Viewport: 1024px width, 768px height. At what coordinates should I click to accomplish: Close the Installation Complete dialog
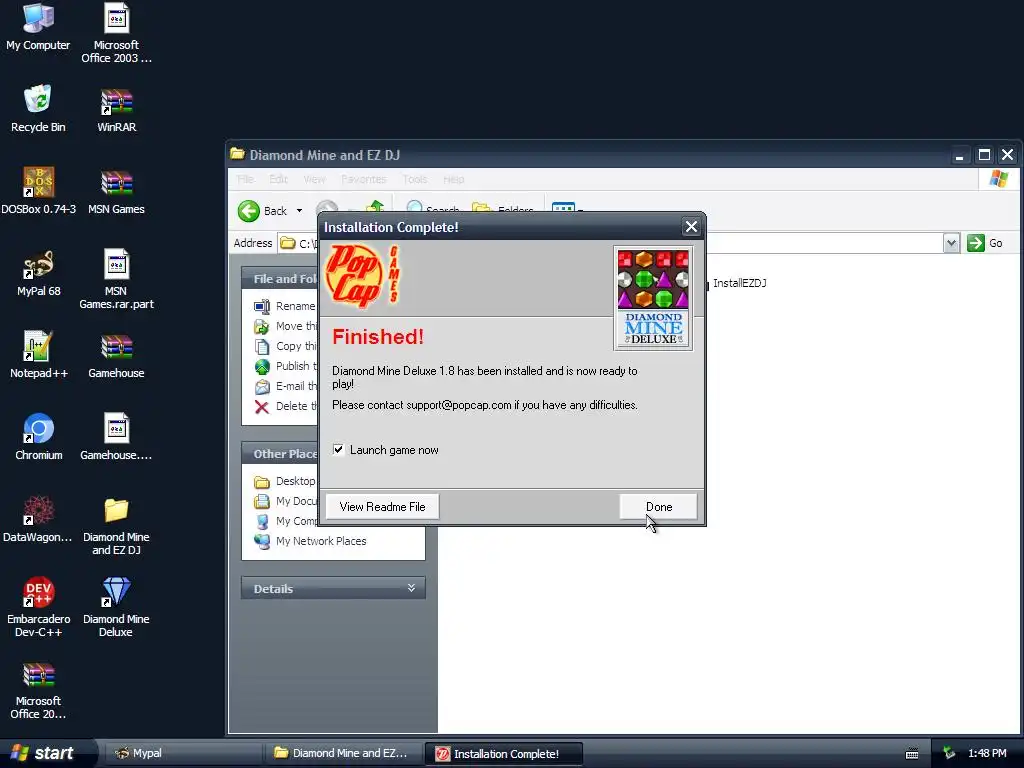(691, 227)
